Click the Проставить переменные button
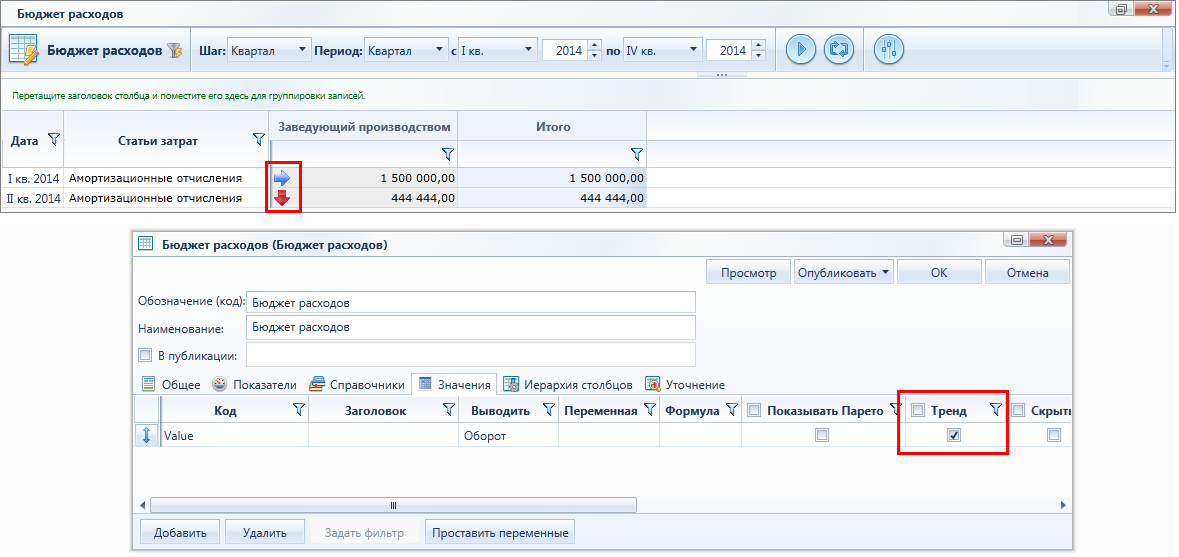The width and height of the screenshot is (1179, 557). (500, 532)
